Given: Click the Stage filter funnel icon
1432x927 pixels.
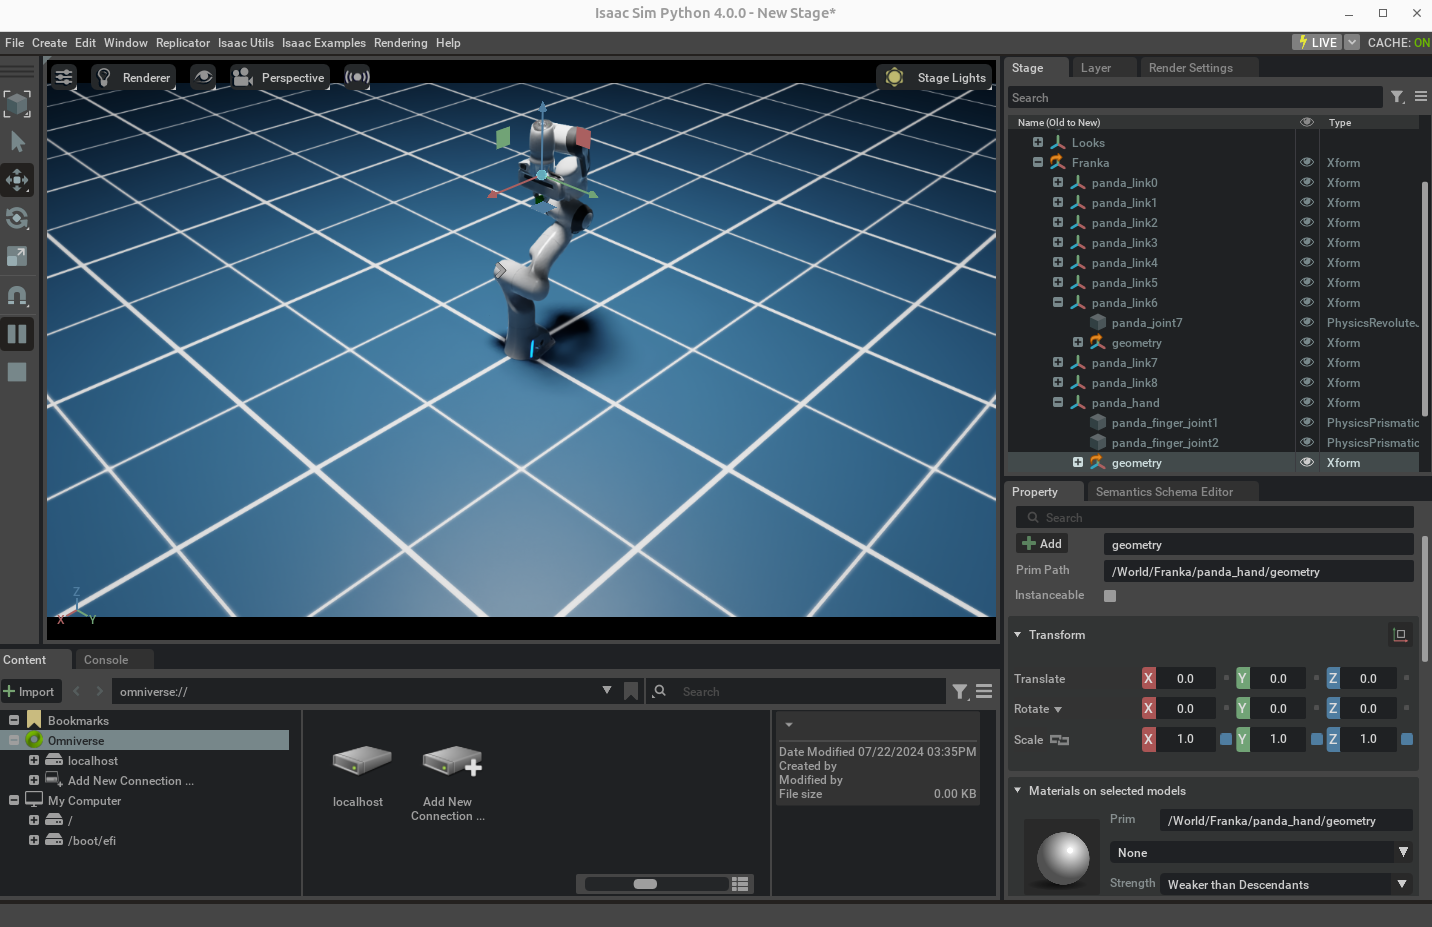Looking at the screenshot, I should (1397, 97).
